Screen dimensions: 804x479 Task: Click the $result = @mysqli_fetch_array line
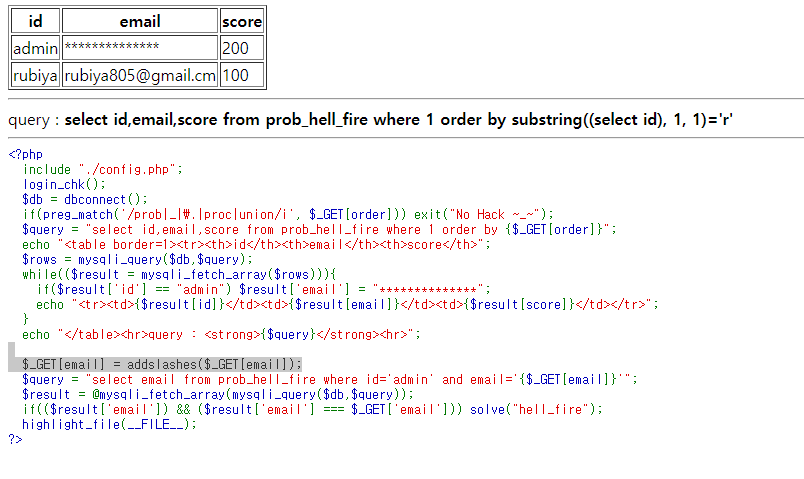[218, 394]
